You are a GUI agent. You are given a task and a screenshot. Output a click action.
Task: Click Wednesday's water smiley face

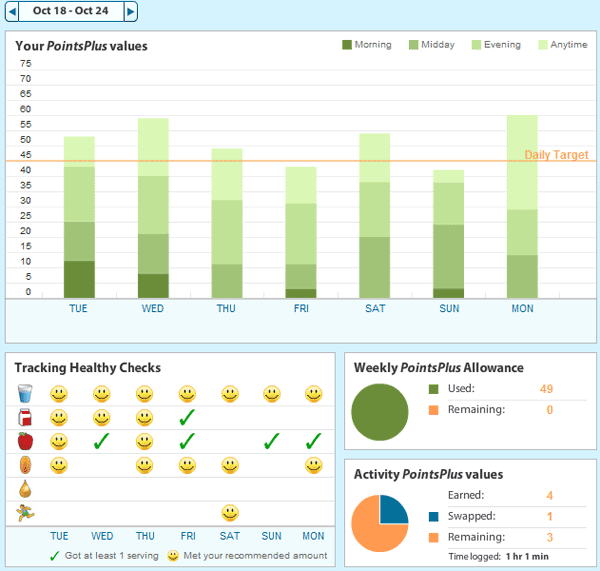click(x=102, y=394)
